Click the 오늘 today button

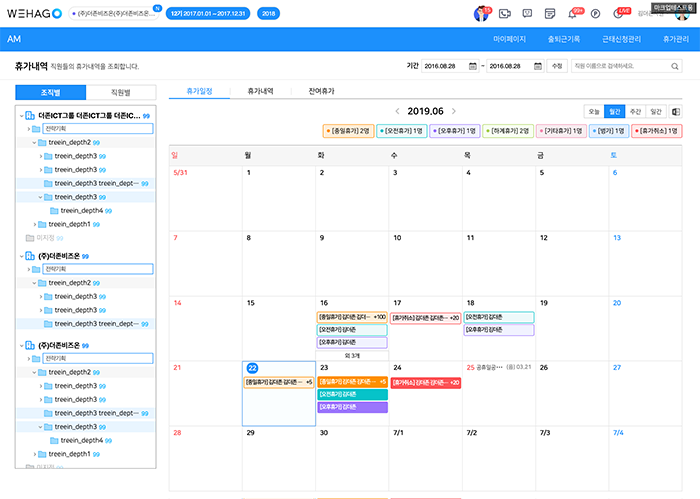pos(594,111)
